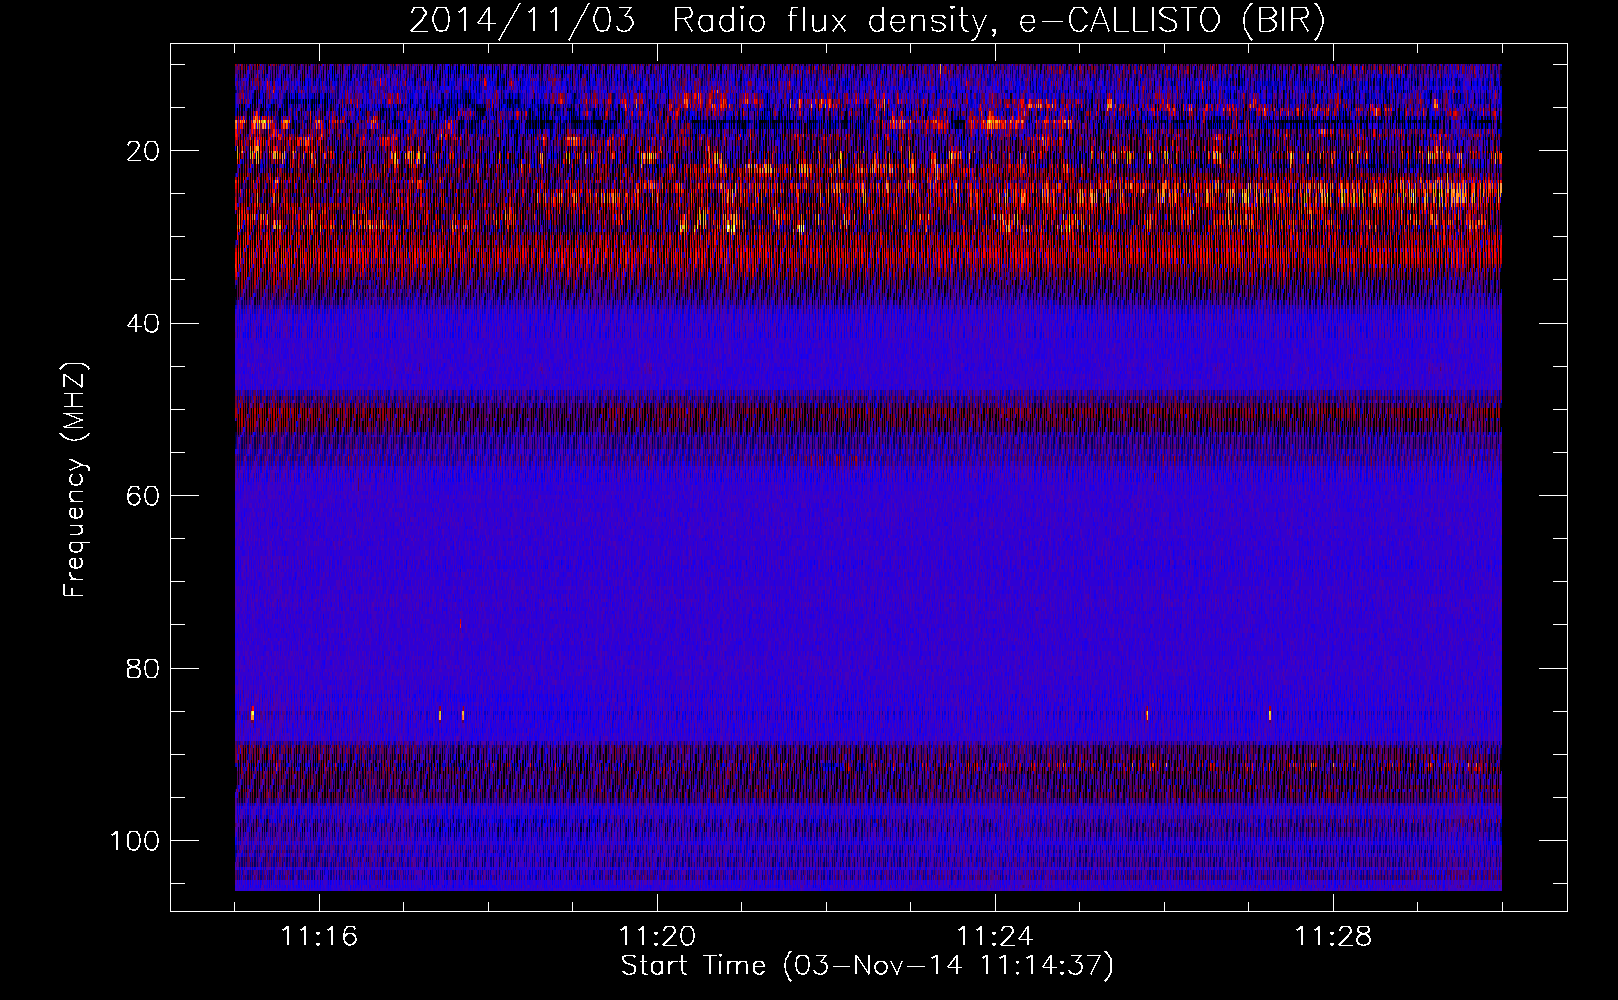Click the 11:20 time tick label

[x=657, y=937]
